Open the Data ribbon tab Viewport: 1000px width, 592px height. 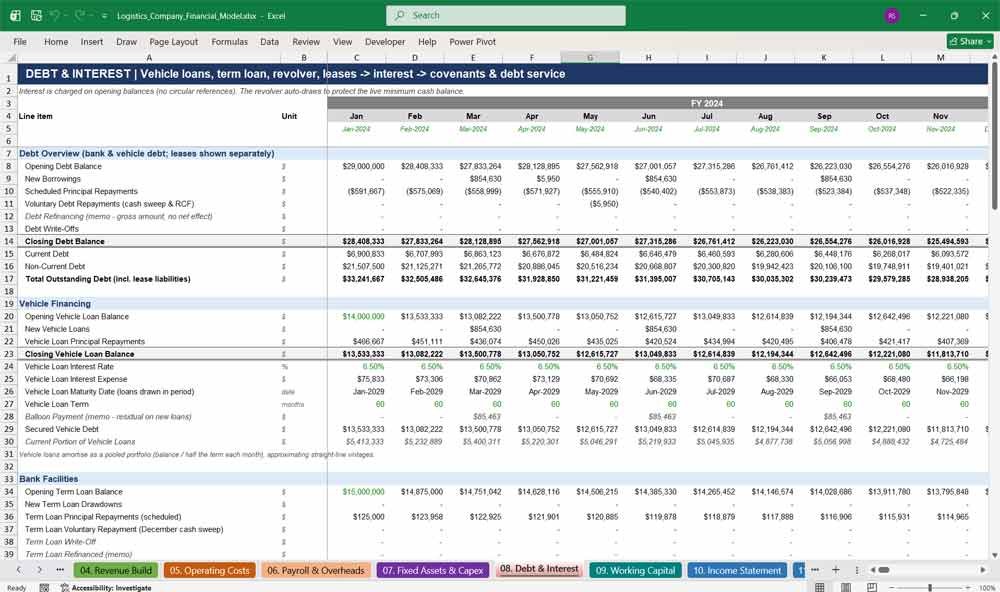pos(269,41)
